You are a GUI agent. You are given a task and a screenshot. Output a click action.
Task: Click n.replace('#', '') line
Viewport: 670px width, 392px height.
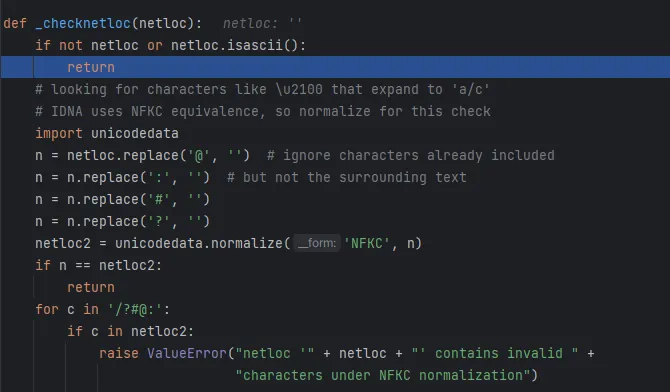coord(122,200)
